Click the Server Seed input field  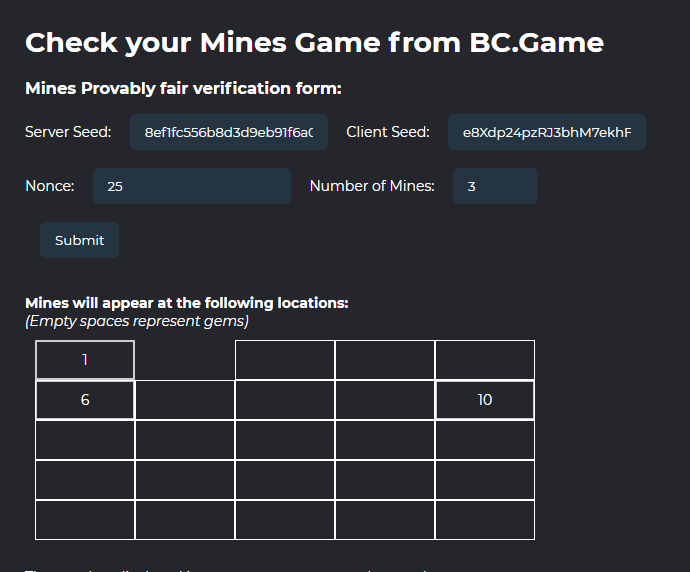(229, 132)
